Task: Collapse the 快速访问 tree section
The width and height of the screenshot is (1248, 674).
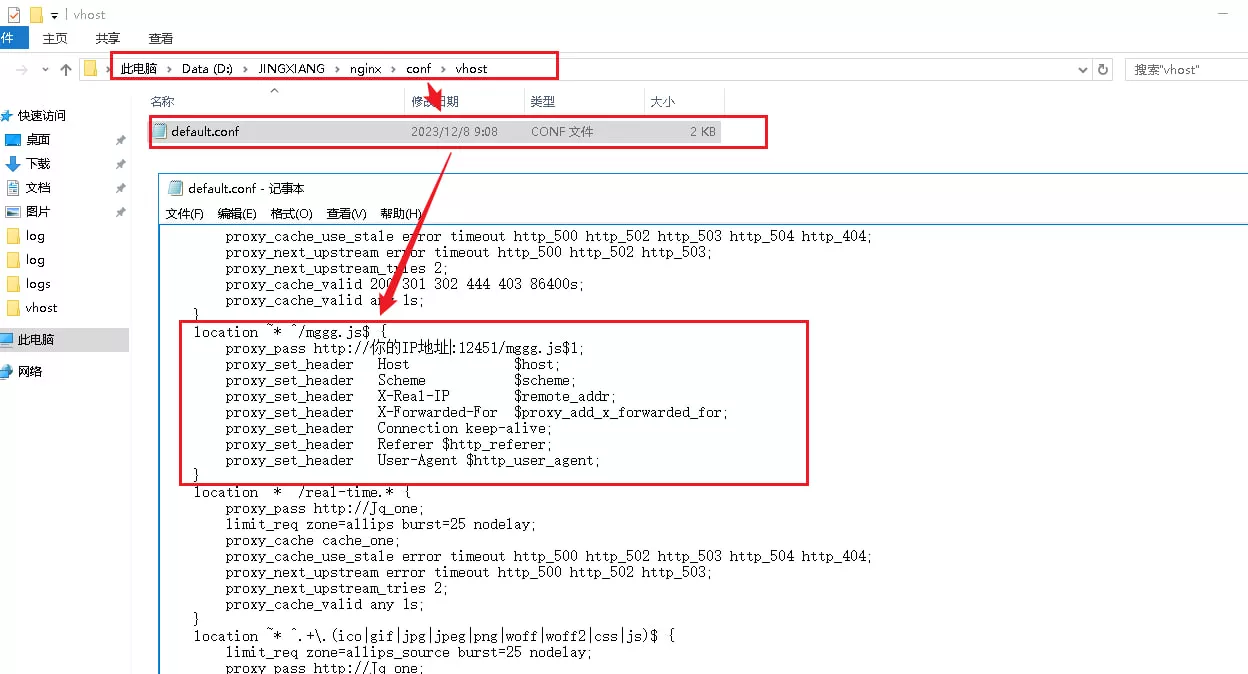Action: [x=5, y=116]
